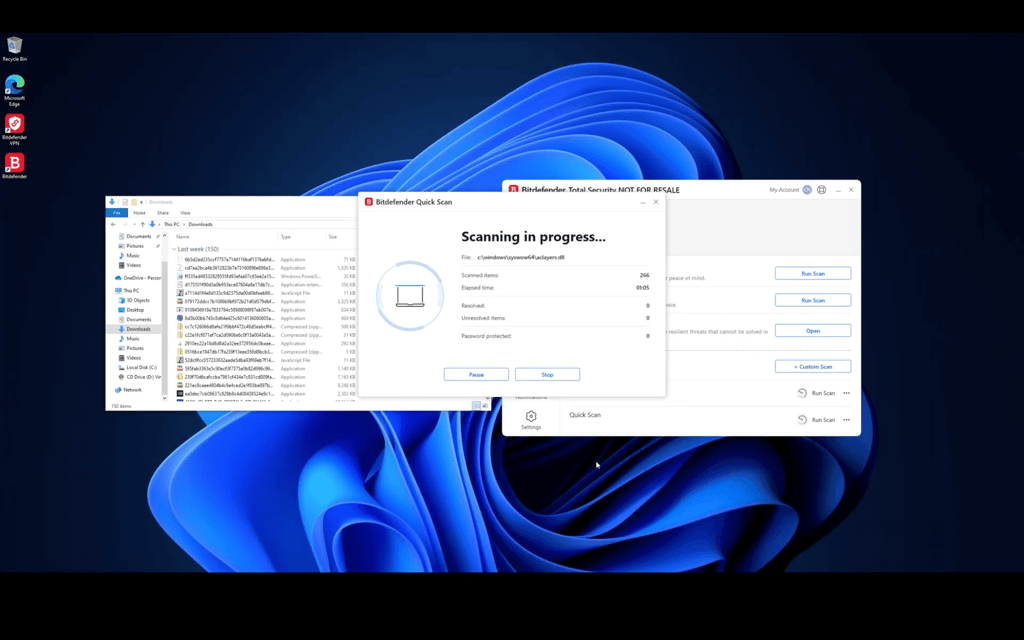Go up one folder level in Explorer
This screenshot has height=640, width=1024.
(142, 224)
